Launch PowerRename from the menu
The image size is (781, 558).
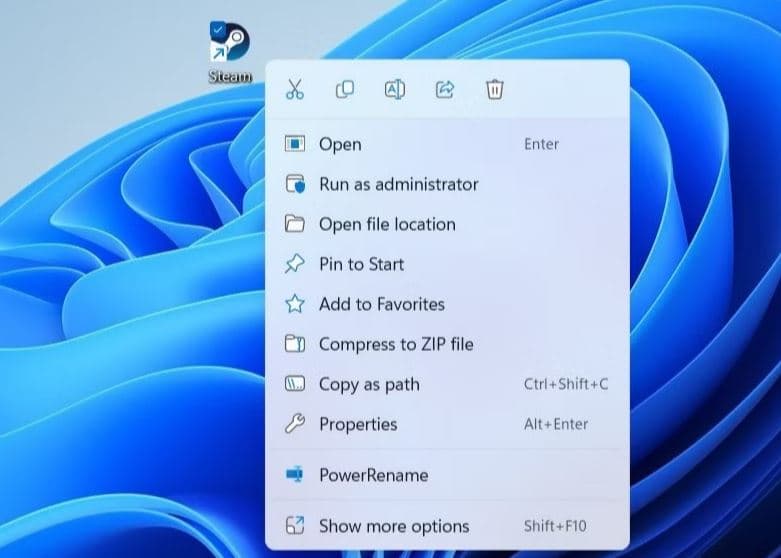447,475
